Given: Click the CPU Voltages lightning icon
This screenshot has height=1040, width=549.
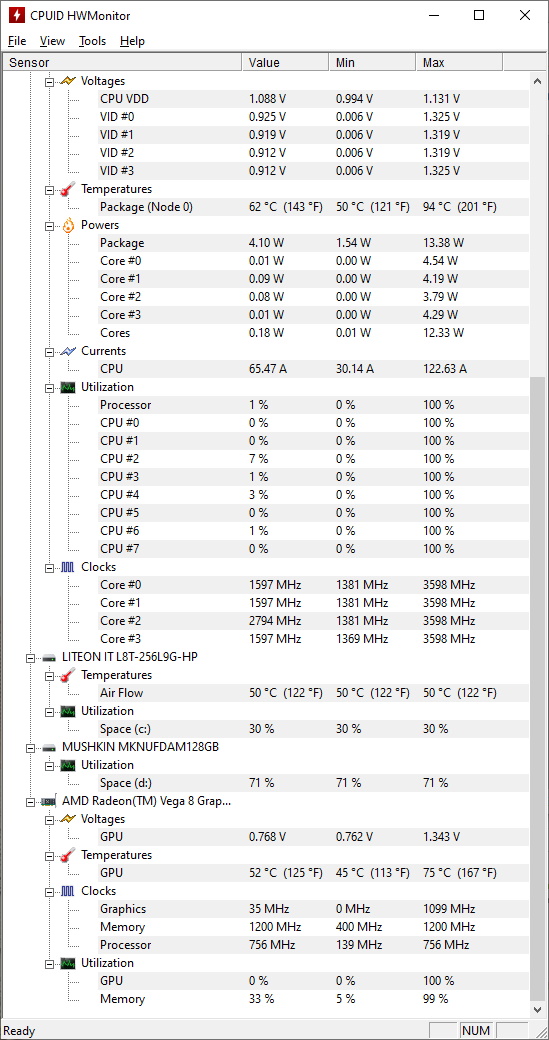Looking at the screenshot, I should click(68, 81).
